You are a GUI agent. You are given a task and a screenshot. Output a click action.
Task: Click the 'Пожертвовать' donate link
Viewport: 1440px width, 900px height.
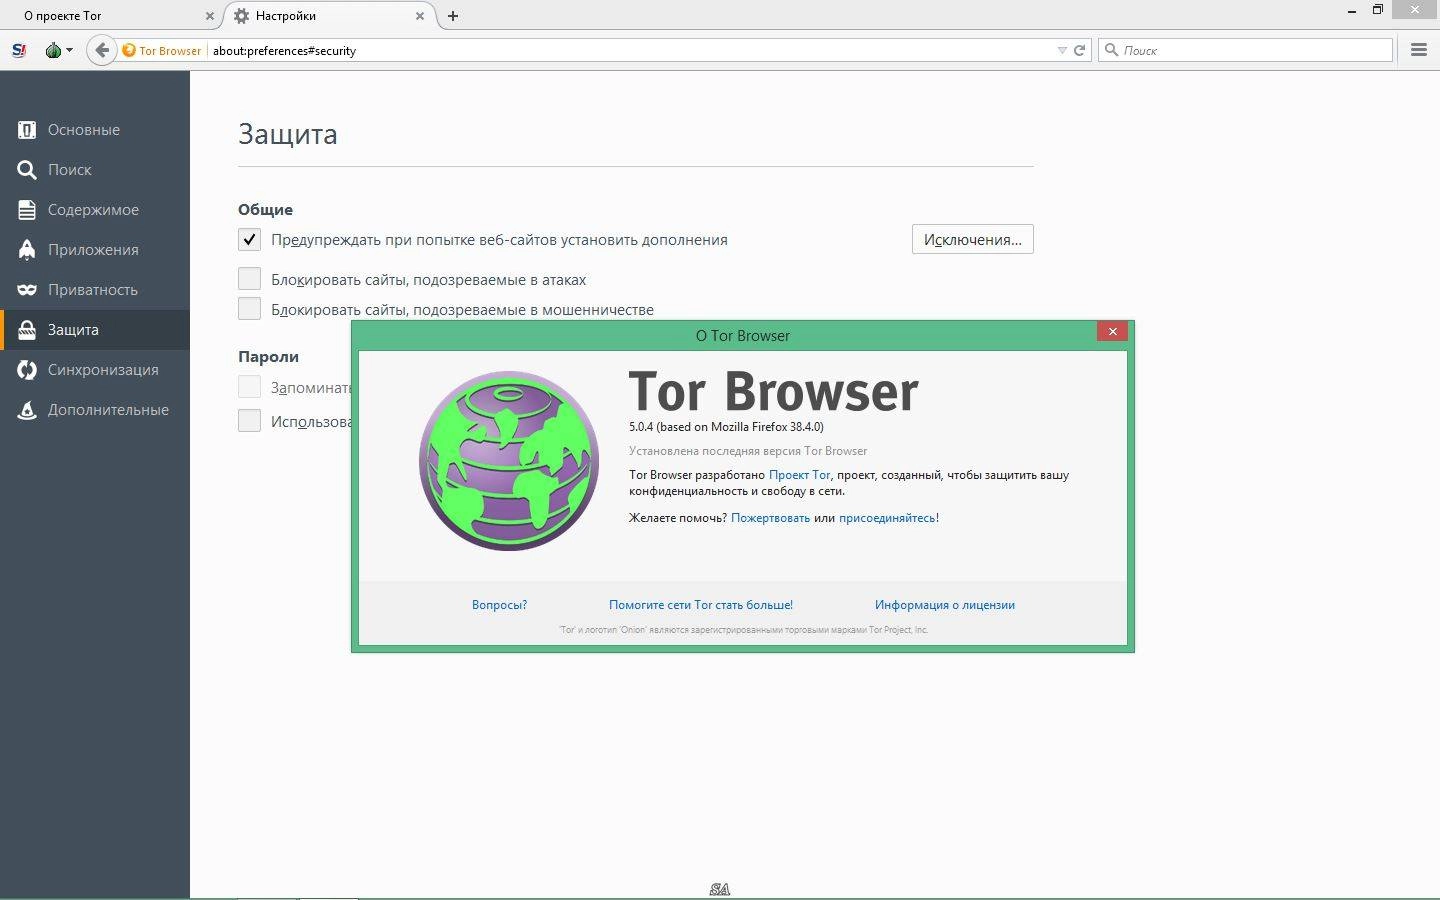tap(770, 518)
